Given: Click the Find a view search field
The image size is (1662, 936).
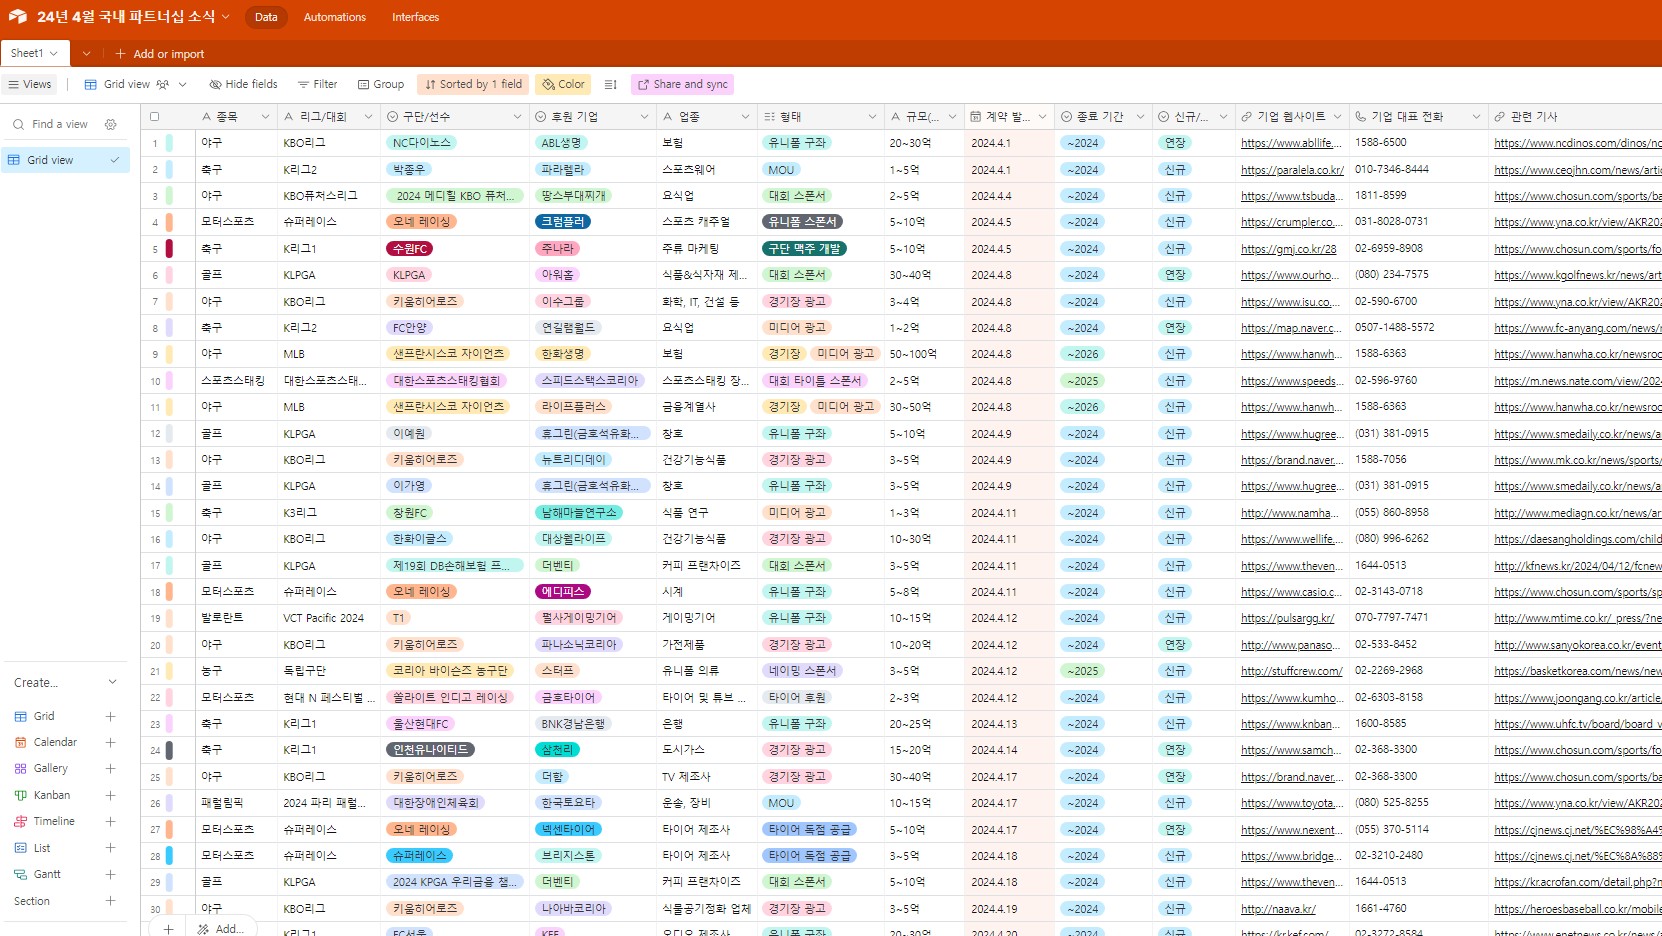Looking at the screenshot, I should point(60,125).
